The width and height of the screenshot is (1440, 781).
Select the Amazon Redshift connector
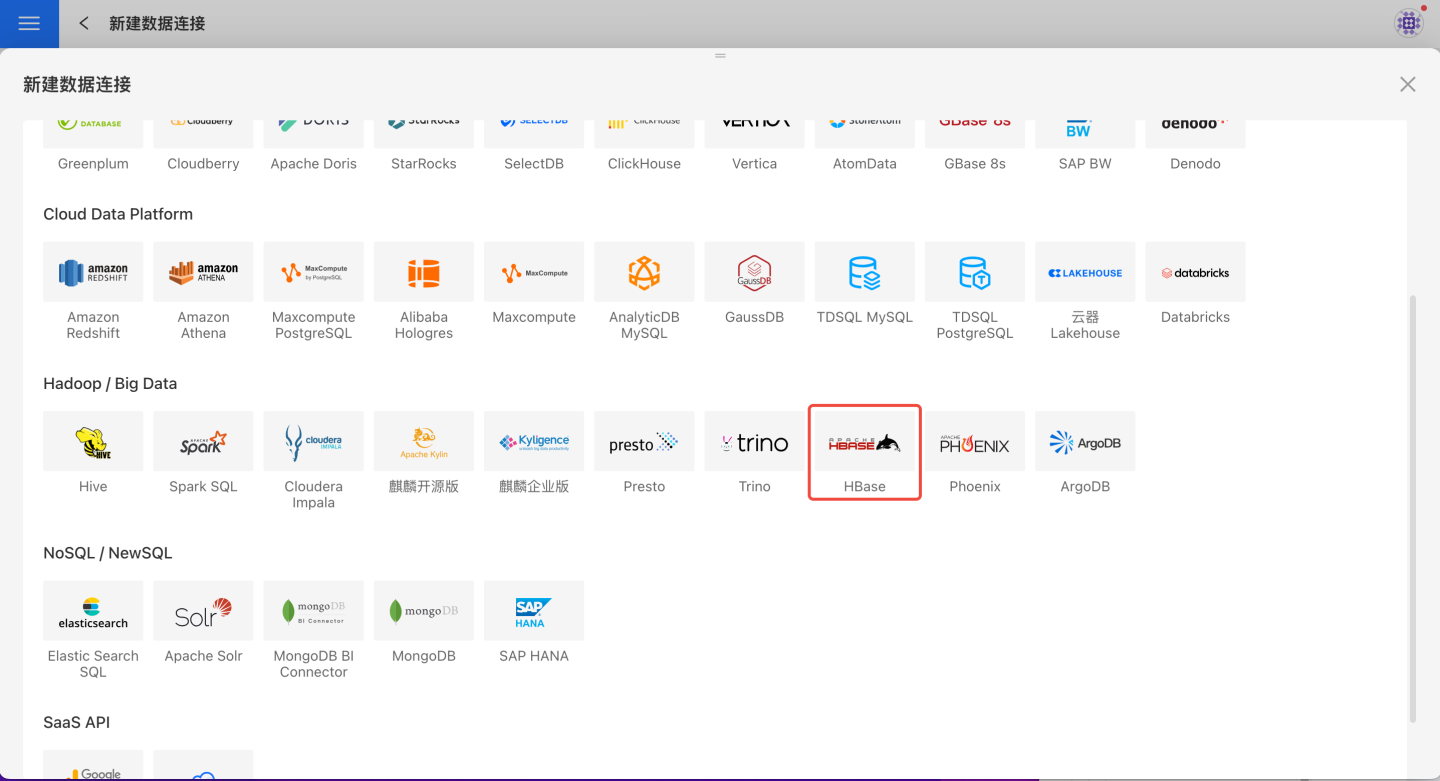[x=93, y=272]
